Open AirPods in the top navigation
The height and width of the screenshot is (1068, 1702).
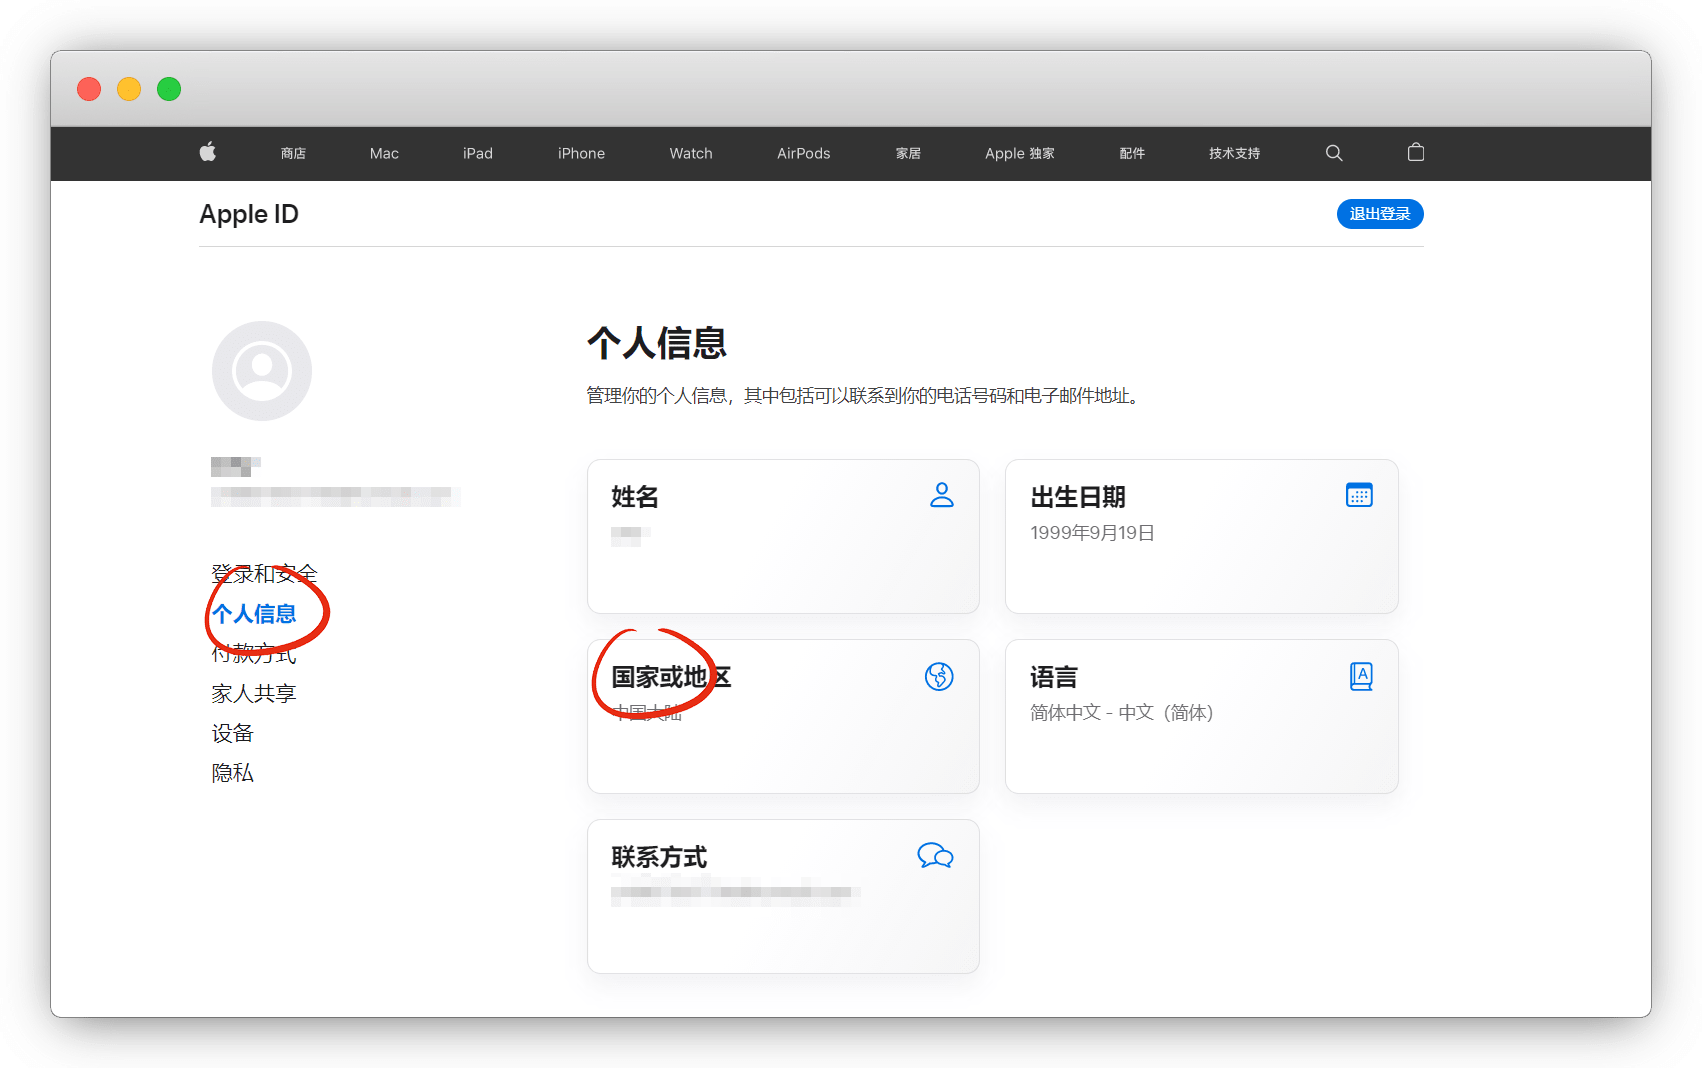point(803,153)
